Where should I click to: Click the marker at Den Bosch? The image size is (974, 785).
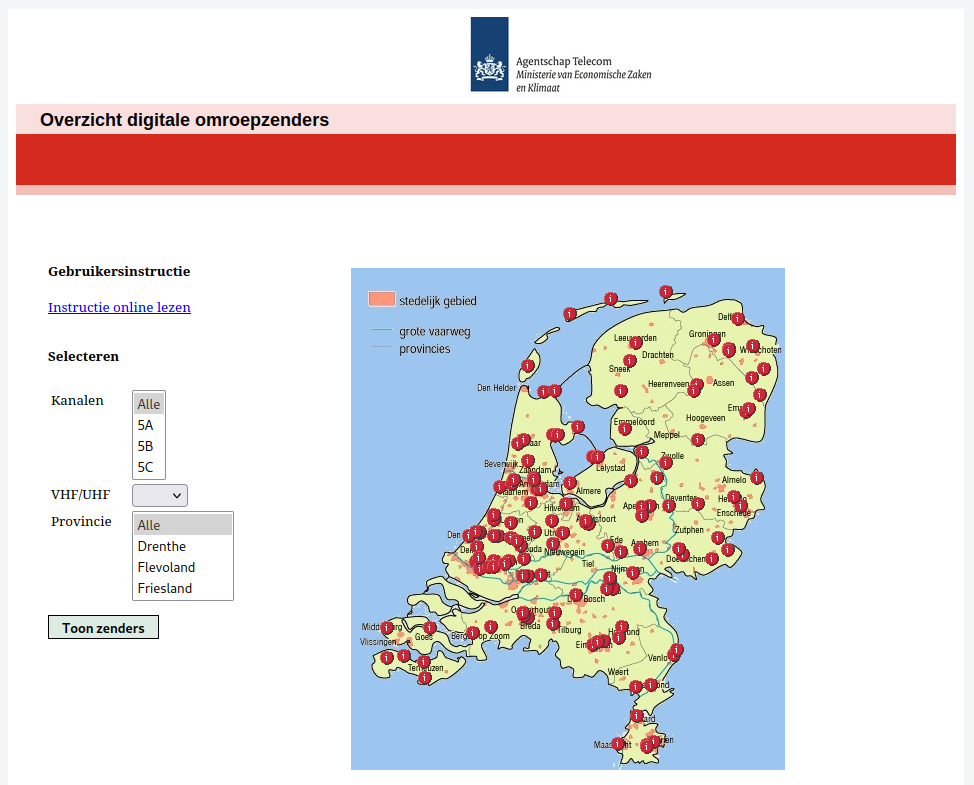pyautogui.click(x=576, y=595)
